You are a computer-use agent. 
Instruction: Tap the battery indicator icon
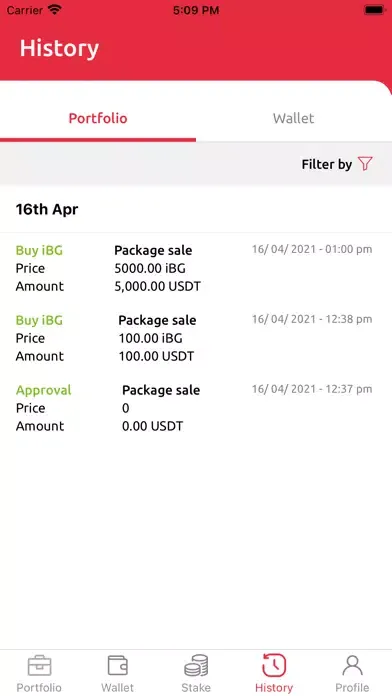pyautogui.click(x=374, y=10)
